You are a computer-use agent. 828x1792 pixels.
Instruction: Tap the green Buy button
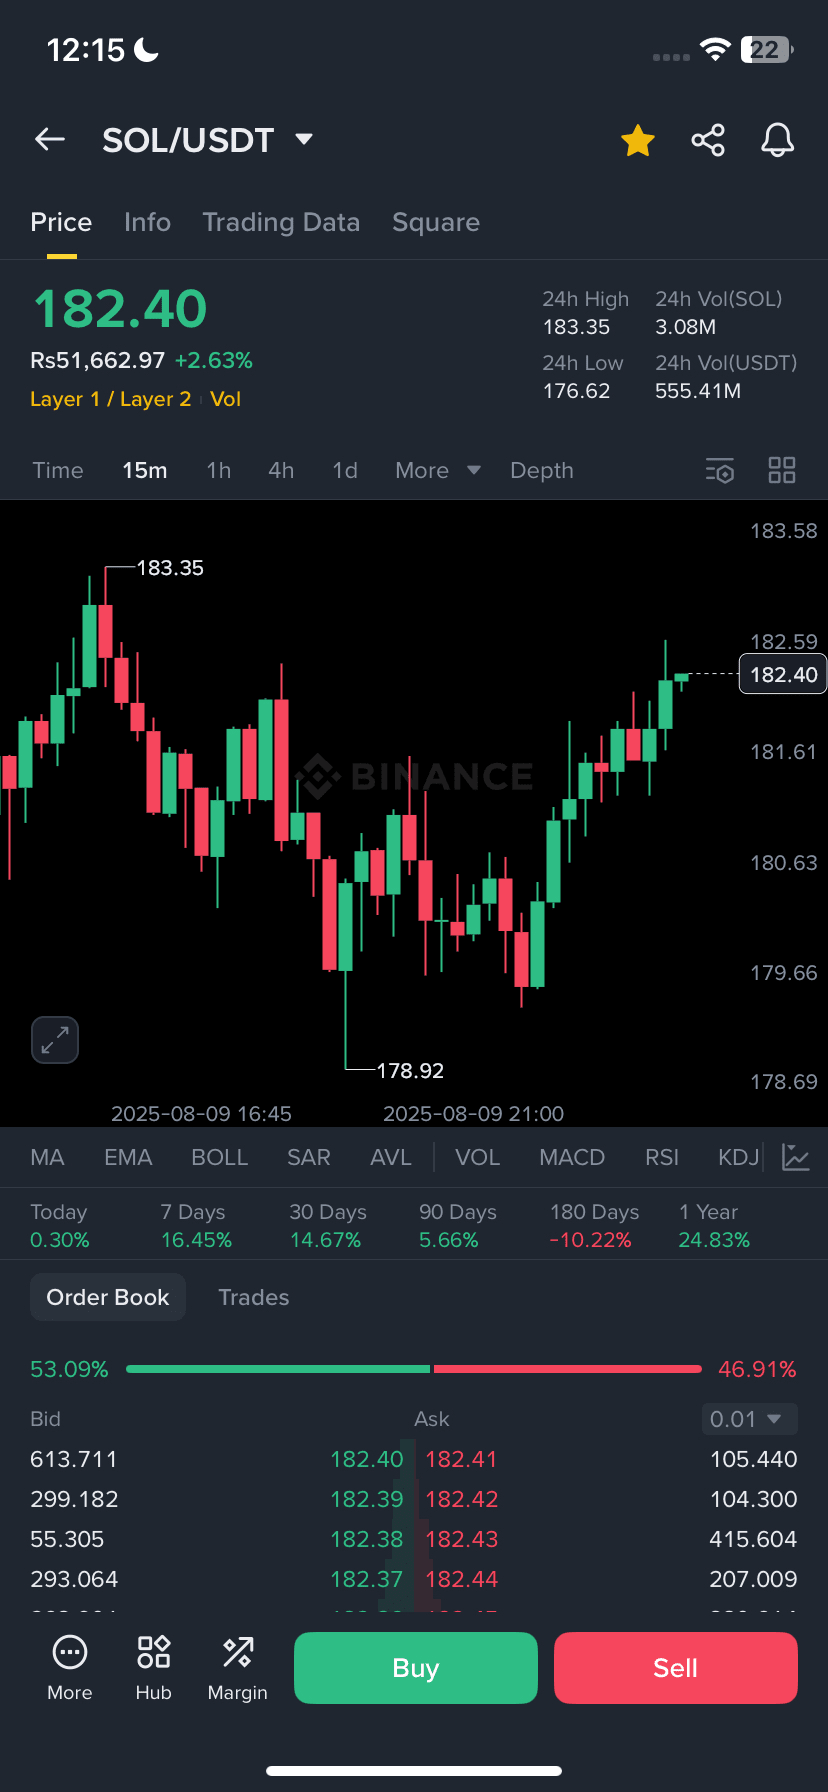[416, 1668]
